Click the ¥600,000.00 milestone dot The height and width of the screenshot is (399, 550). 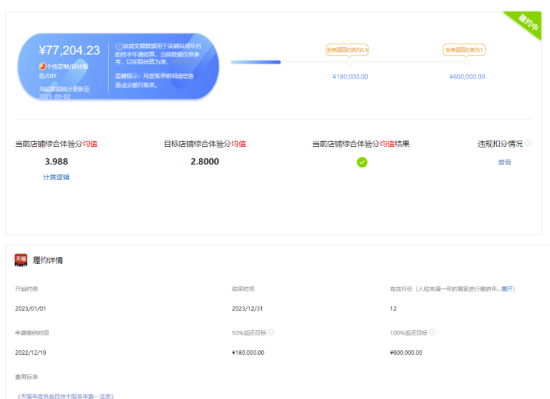click(x=467, y=62)
